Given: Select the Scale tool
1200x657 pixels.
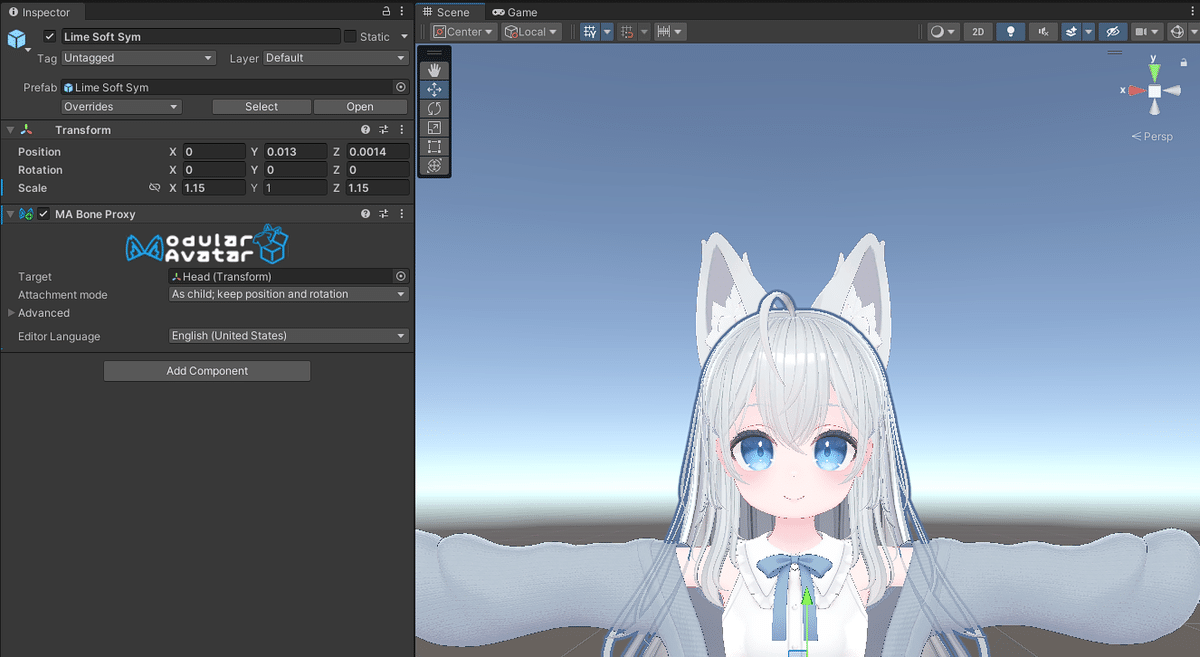Looking at the screenshot, I should click(x=434, y=128).
